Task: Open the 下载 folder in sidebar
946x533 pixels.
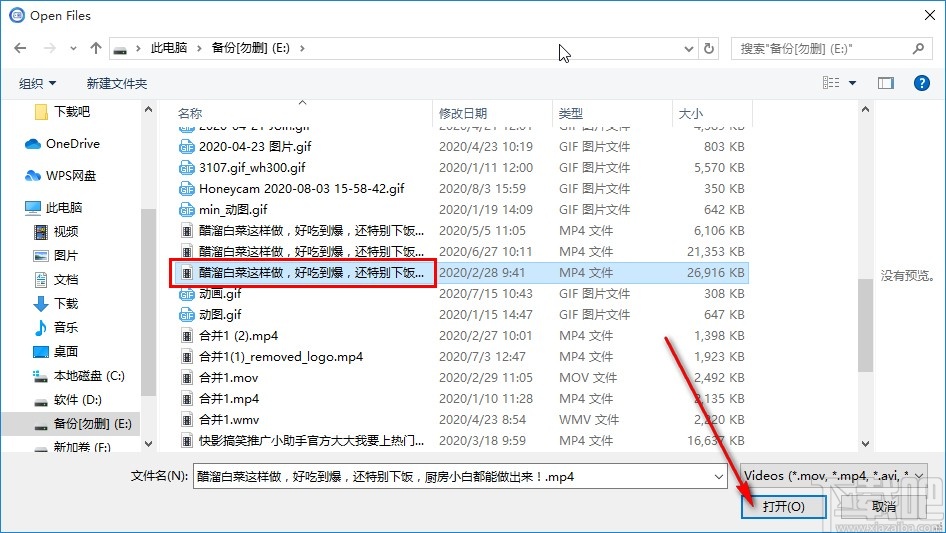Action: coord(56,303)
